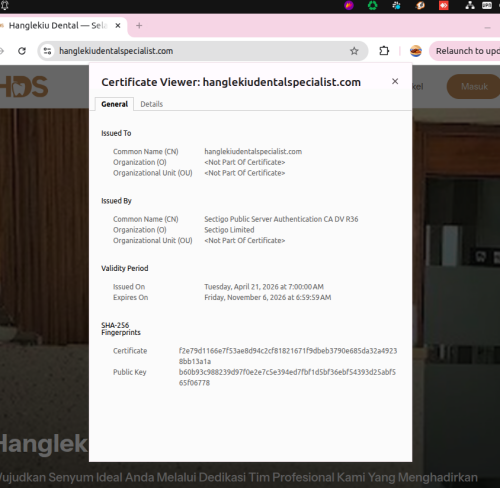500x488 pixels.
Task: Open the Extensions puzzle icon
Action: [x=384, y=51]
